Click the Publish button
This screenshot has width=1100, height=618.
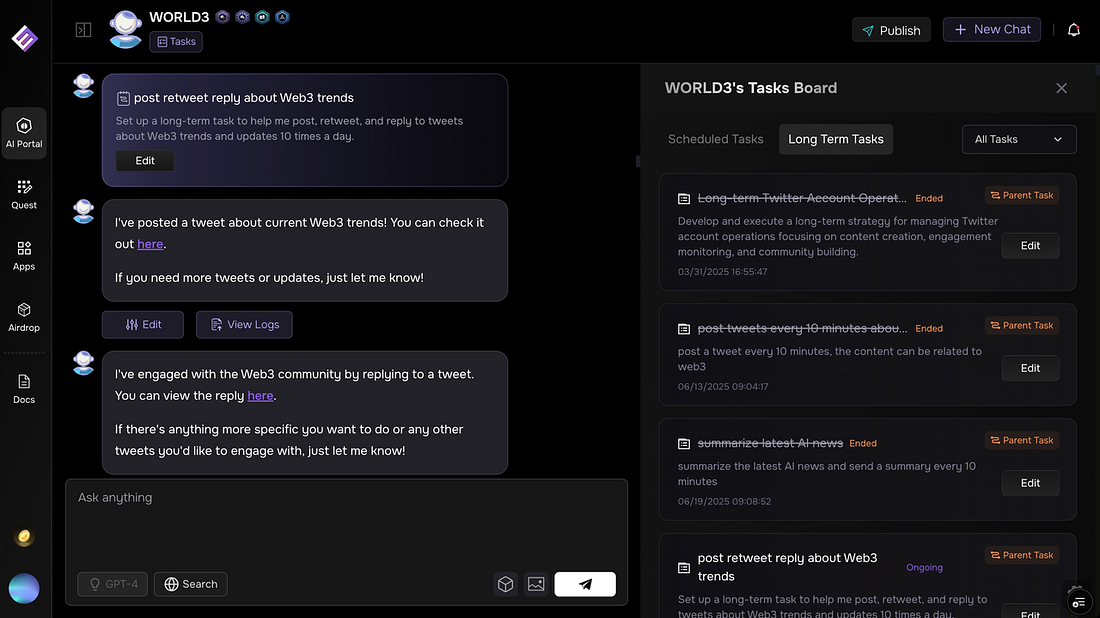point(891,30)
